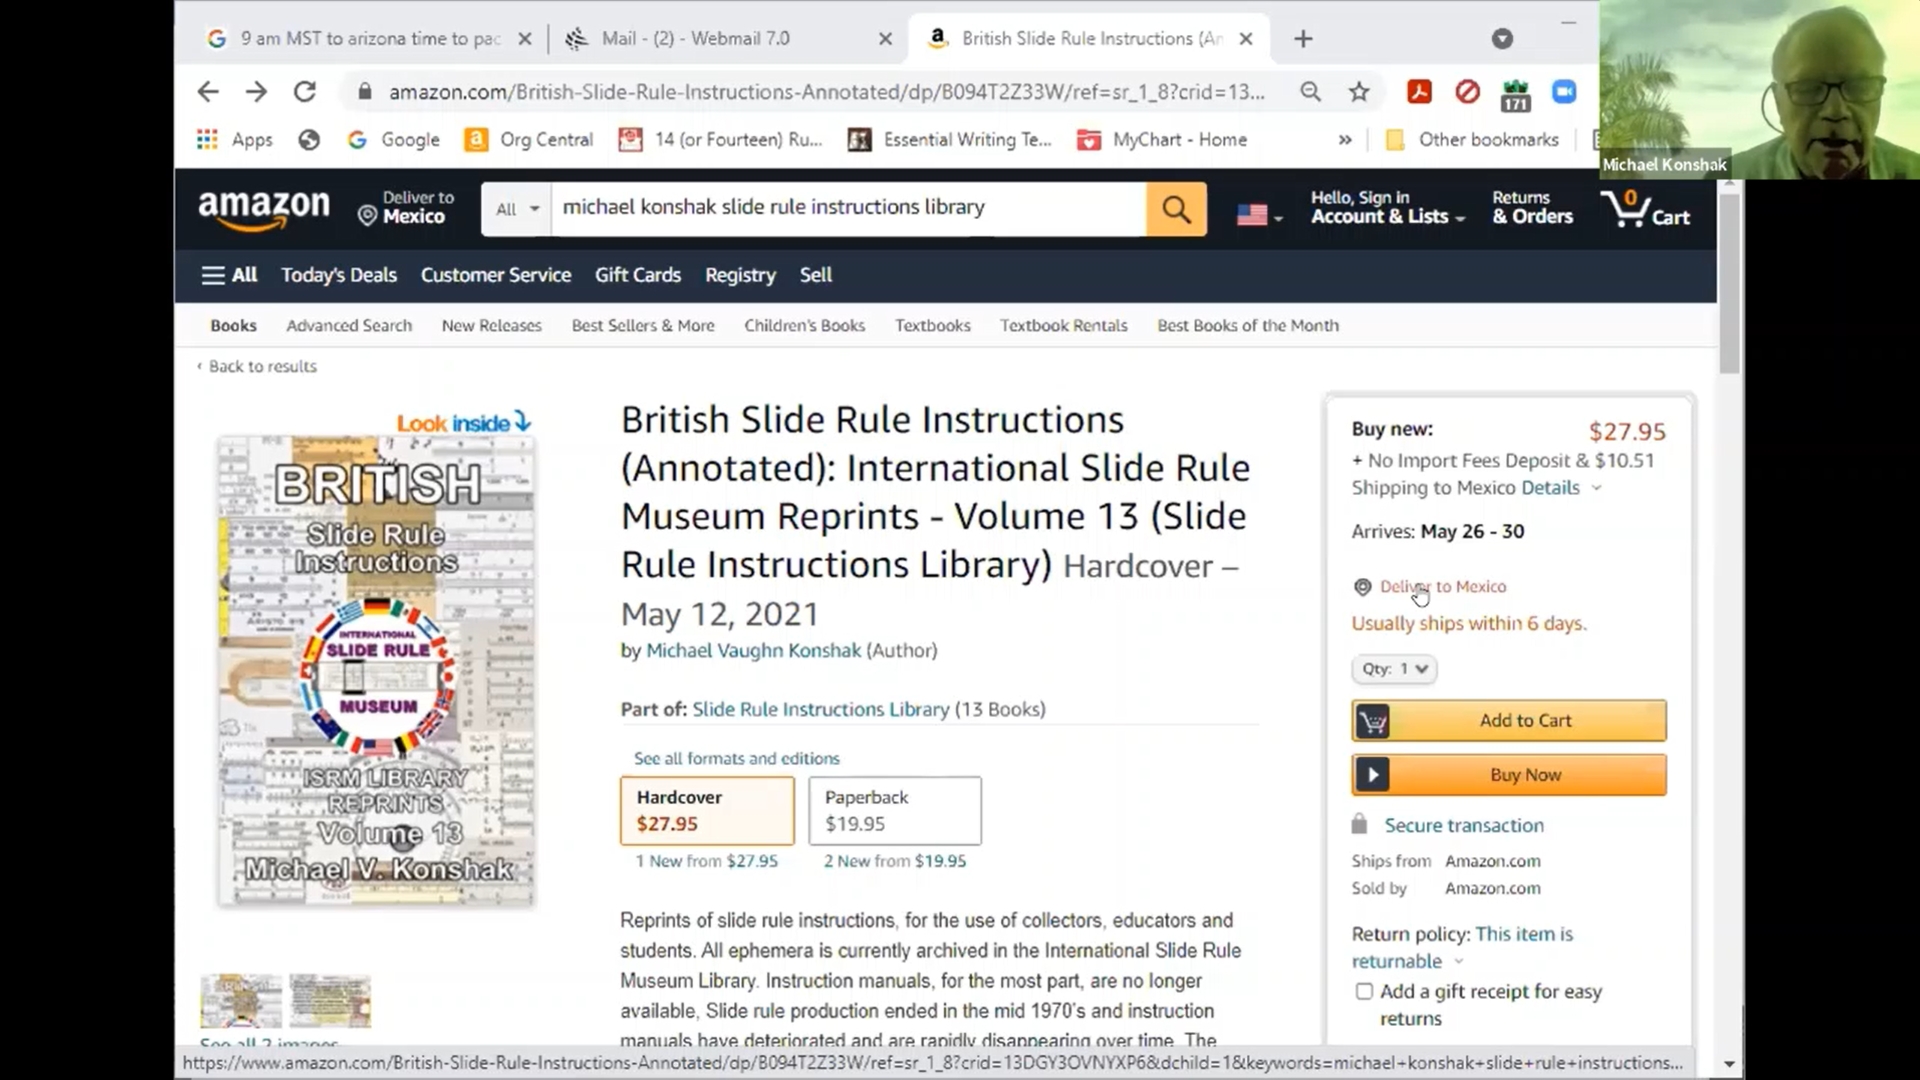Viewport: 1920px width, 1080px height.
Task: Open the Adobe Acrobat extension icon
Action: tap(1419, 92)
